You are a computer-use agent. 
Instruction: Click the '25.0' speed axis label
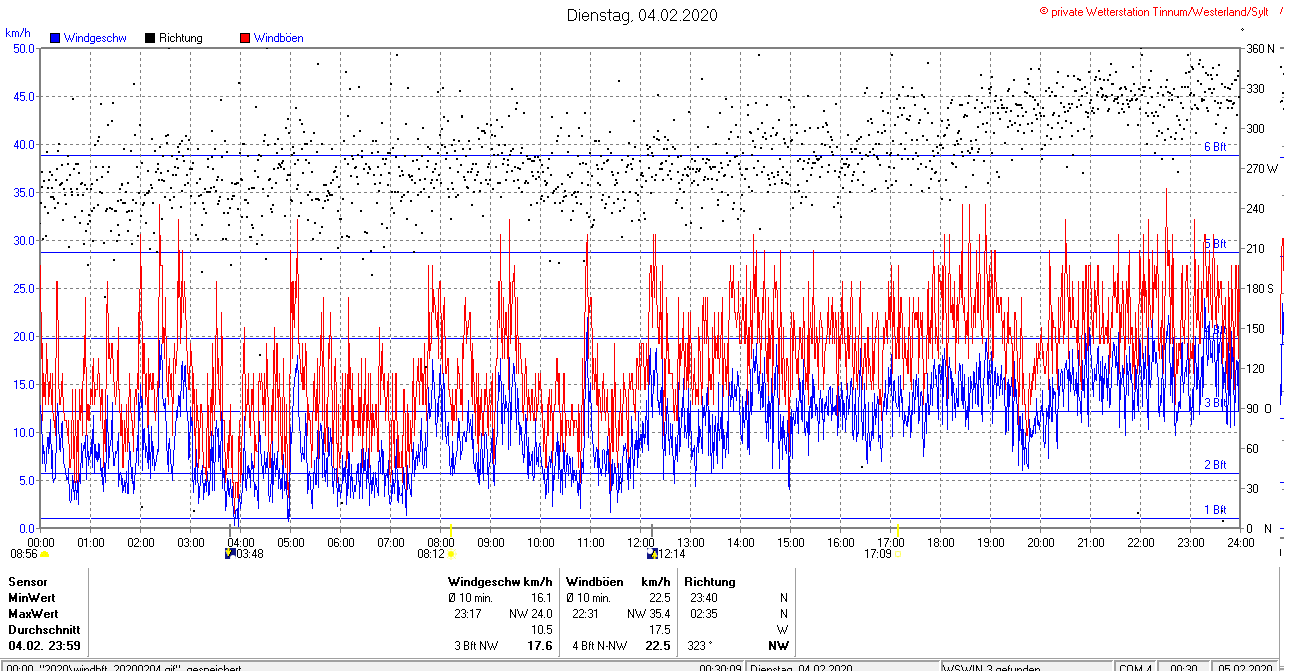coord(24,288)
